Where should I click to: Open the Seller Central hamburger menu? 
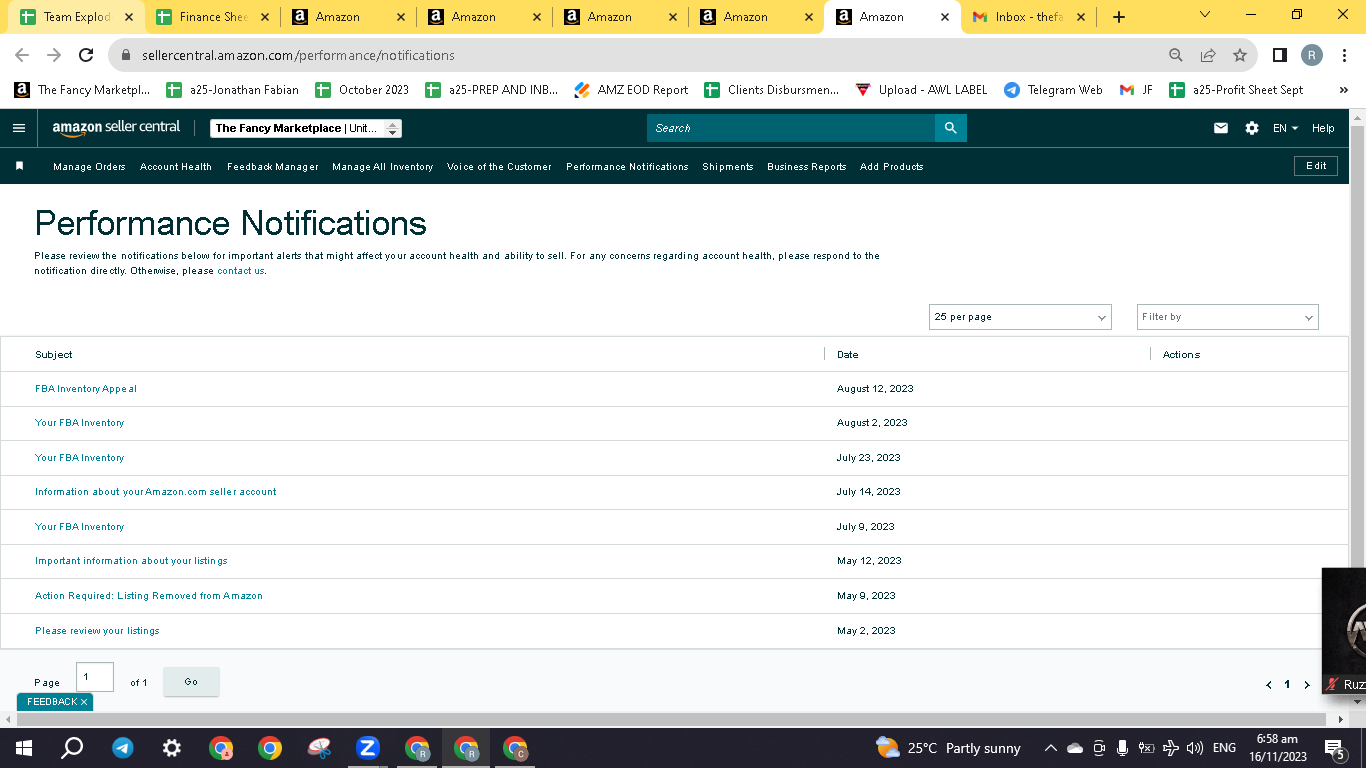(x=19, y=128)
